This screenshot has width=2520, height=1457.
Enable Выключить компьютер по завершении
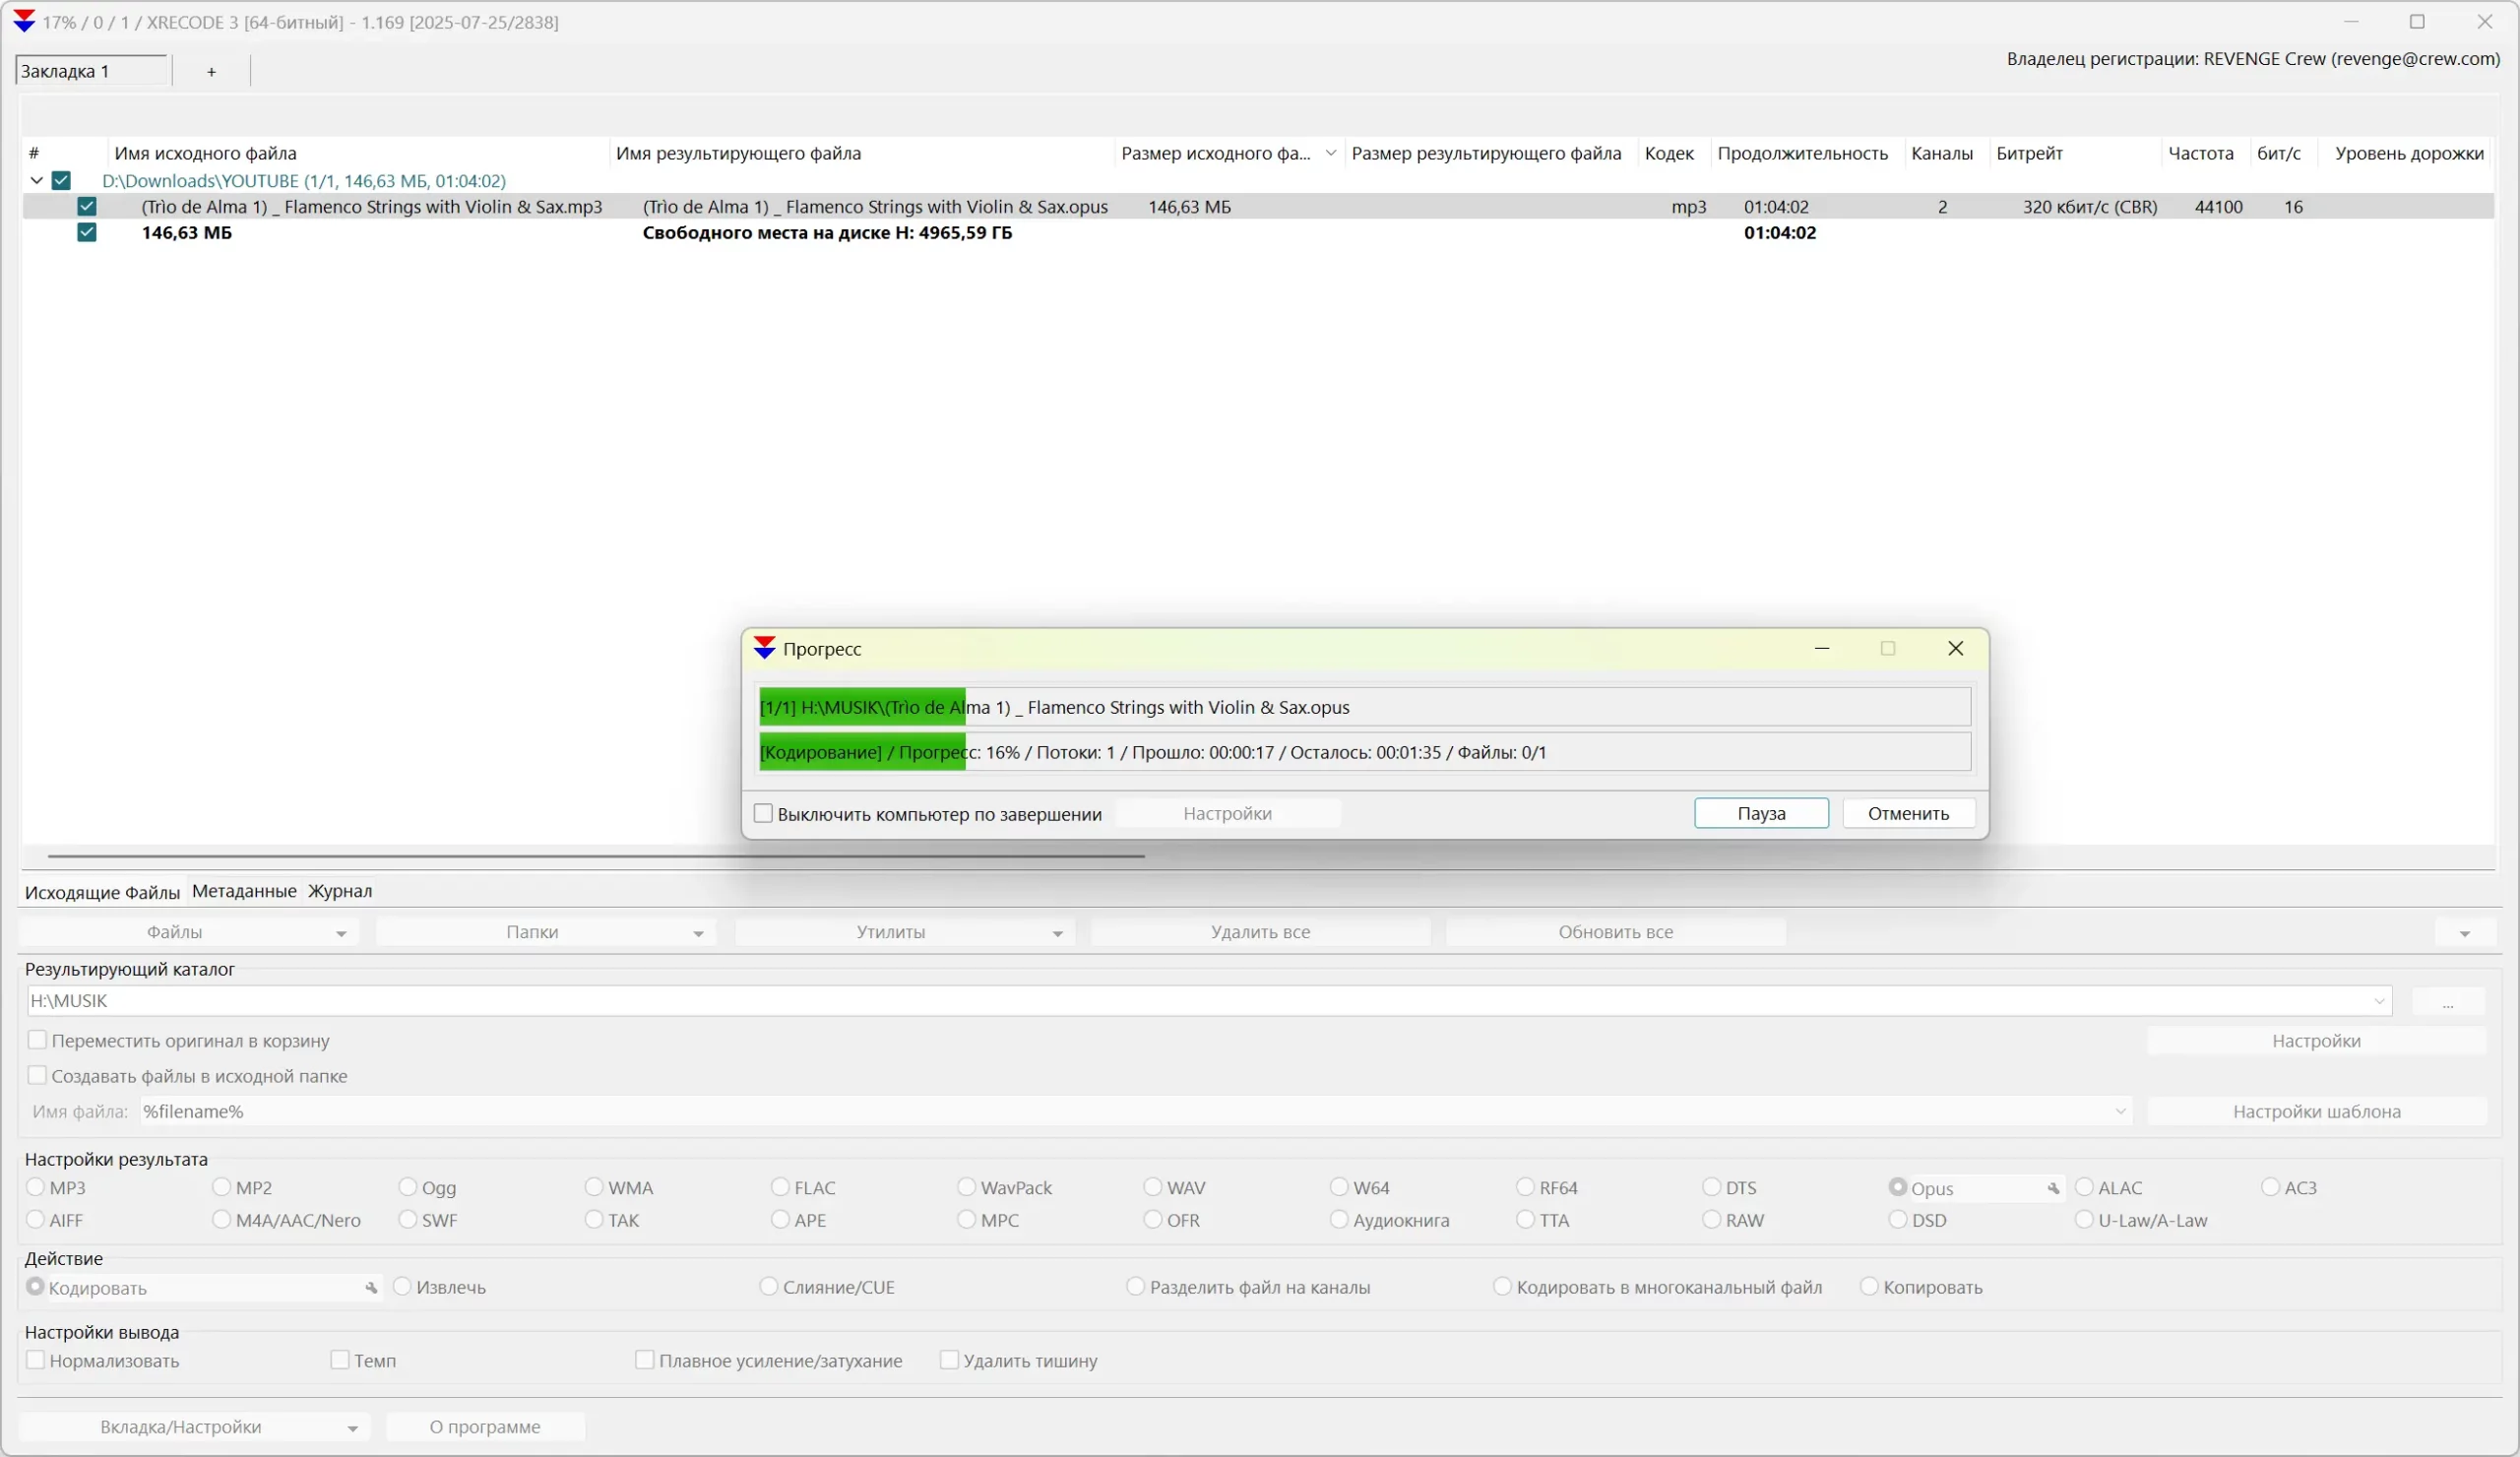(763, 813)
